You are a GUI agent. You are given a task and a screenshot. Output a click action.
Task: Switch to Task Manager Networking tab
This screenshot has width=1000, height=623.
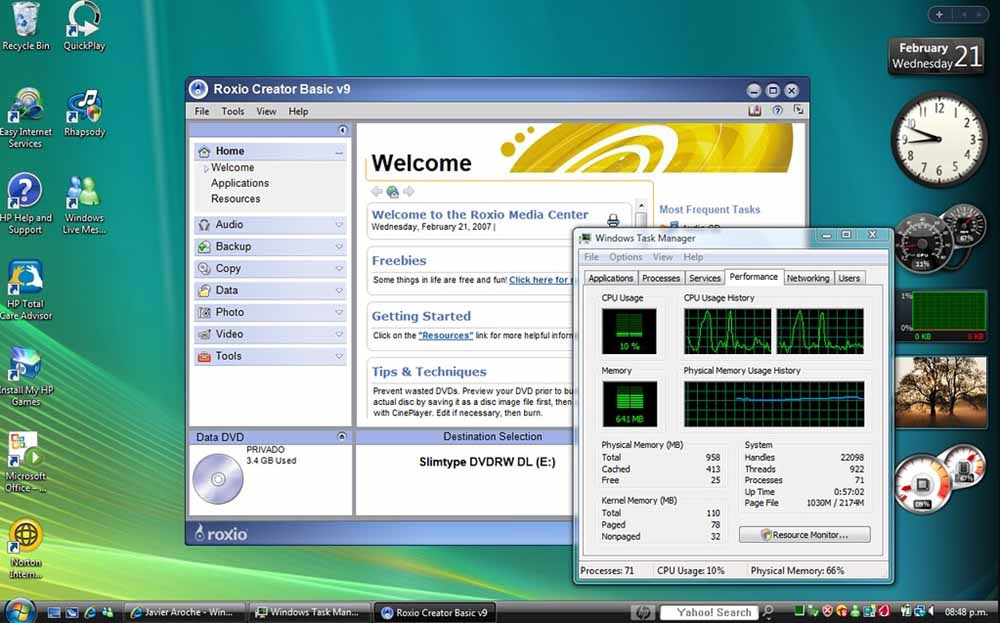[x=807, y=278]
